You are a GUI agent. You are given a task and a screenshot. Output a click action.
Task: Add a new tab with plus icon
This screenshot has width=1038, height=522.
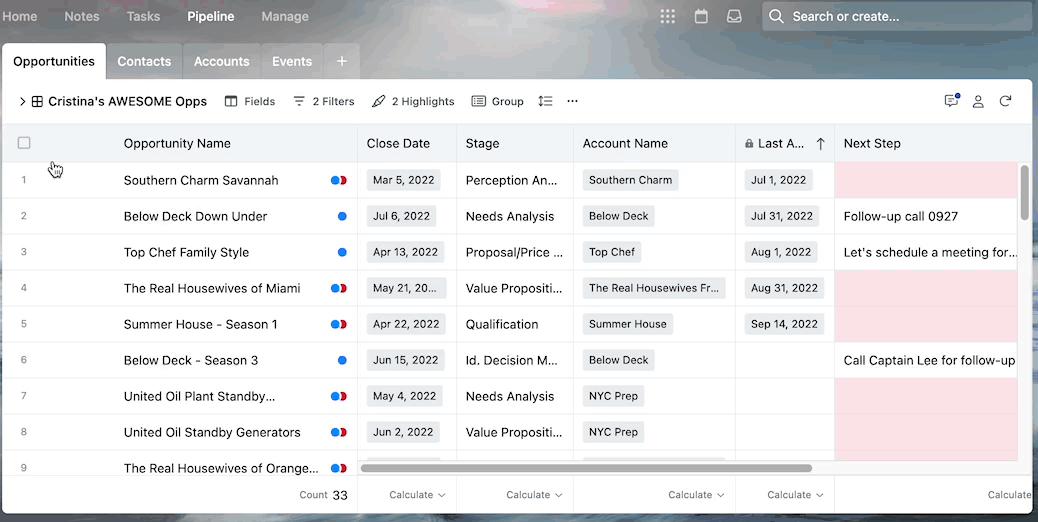[342, 61]
